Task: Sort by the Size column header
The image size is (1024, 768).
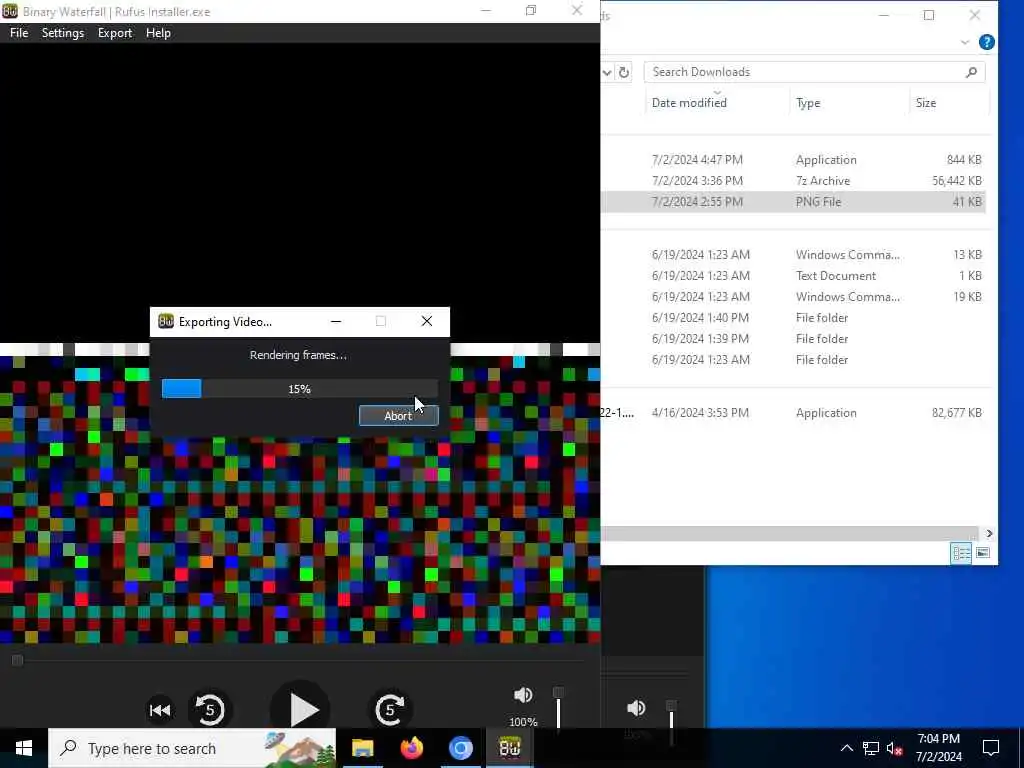Action: click(x=925, y=103)
